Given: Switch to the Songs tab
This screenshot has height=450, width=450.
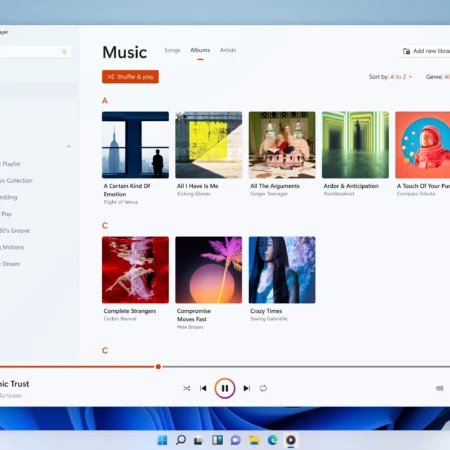Looking at the screenshot, I should coord(172,50).
